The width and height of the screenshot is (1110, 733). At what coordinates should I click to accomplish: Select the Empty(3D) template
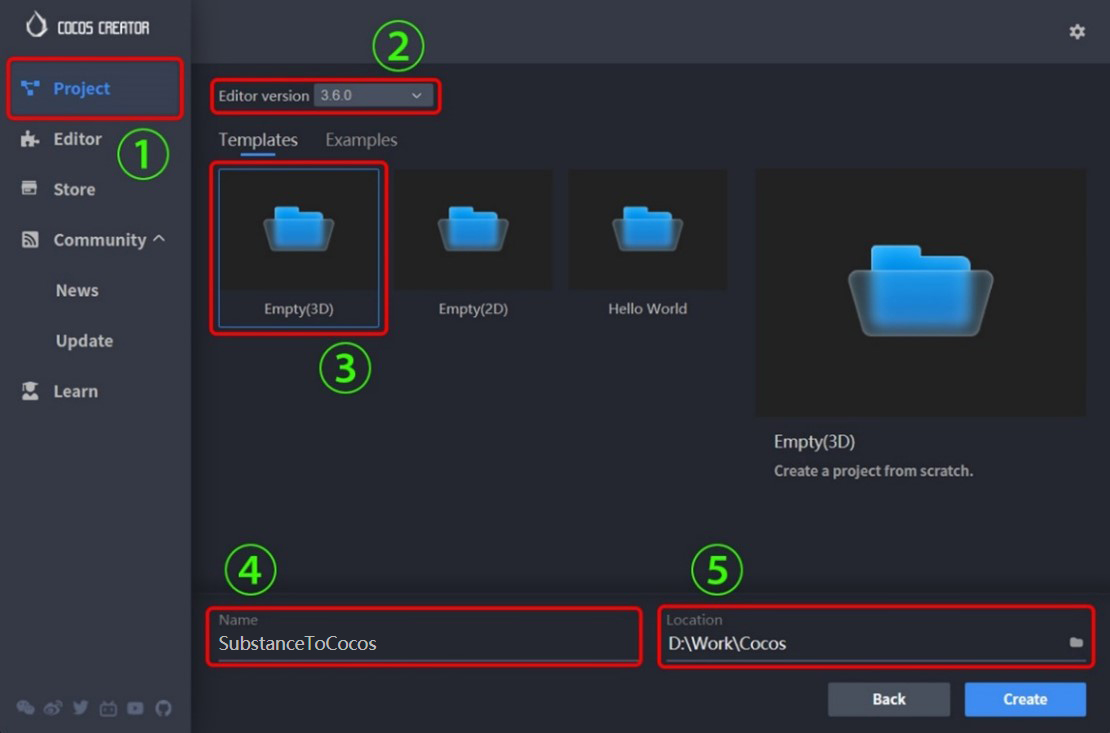(299, 248)
